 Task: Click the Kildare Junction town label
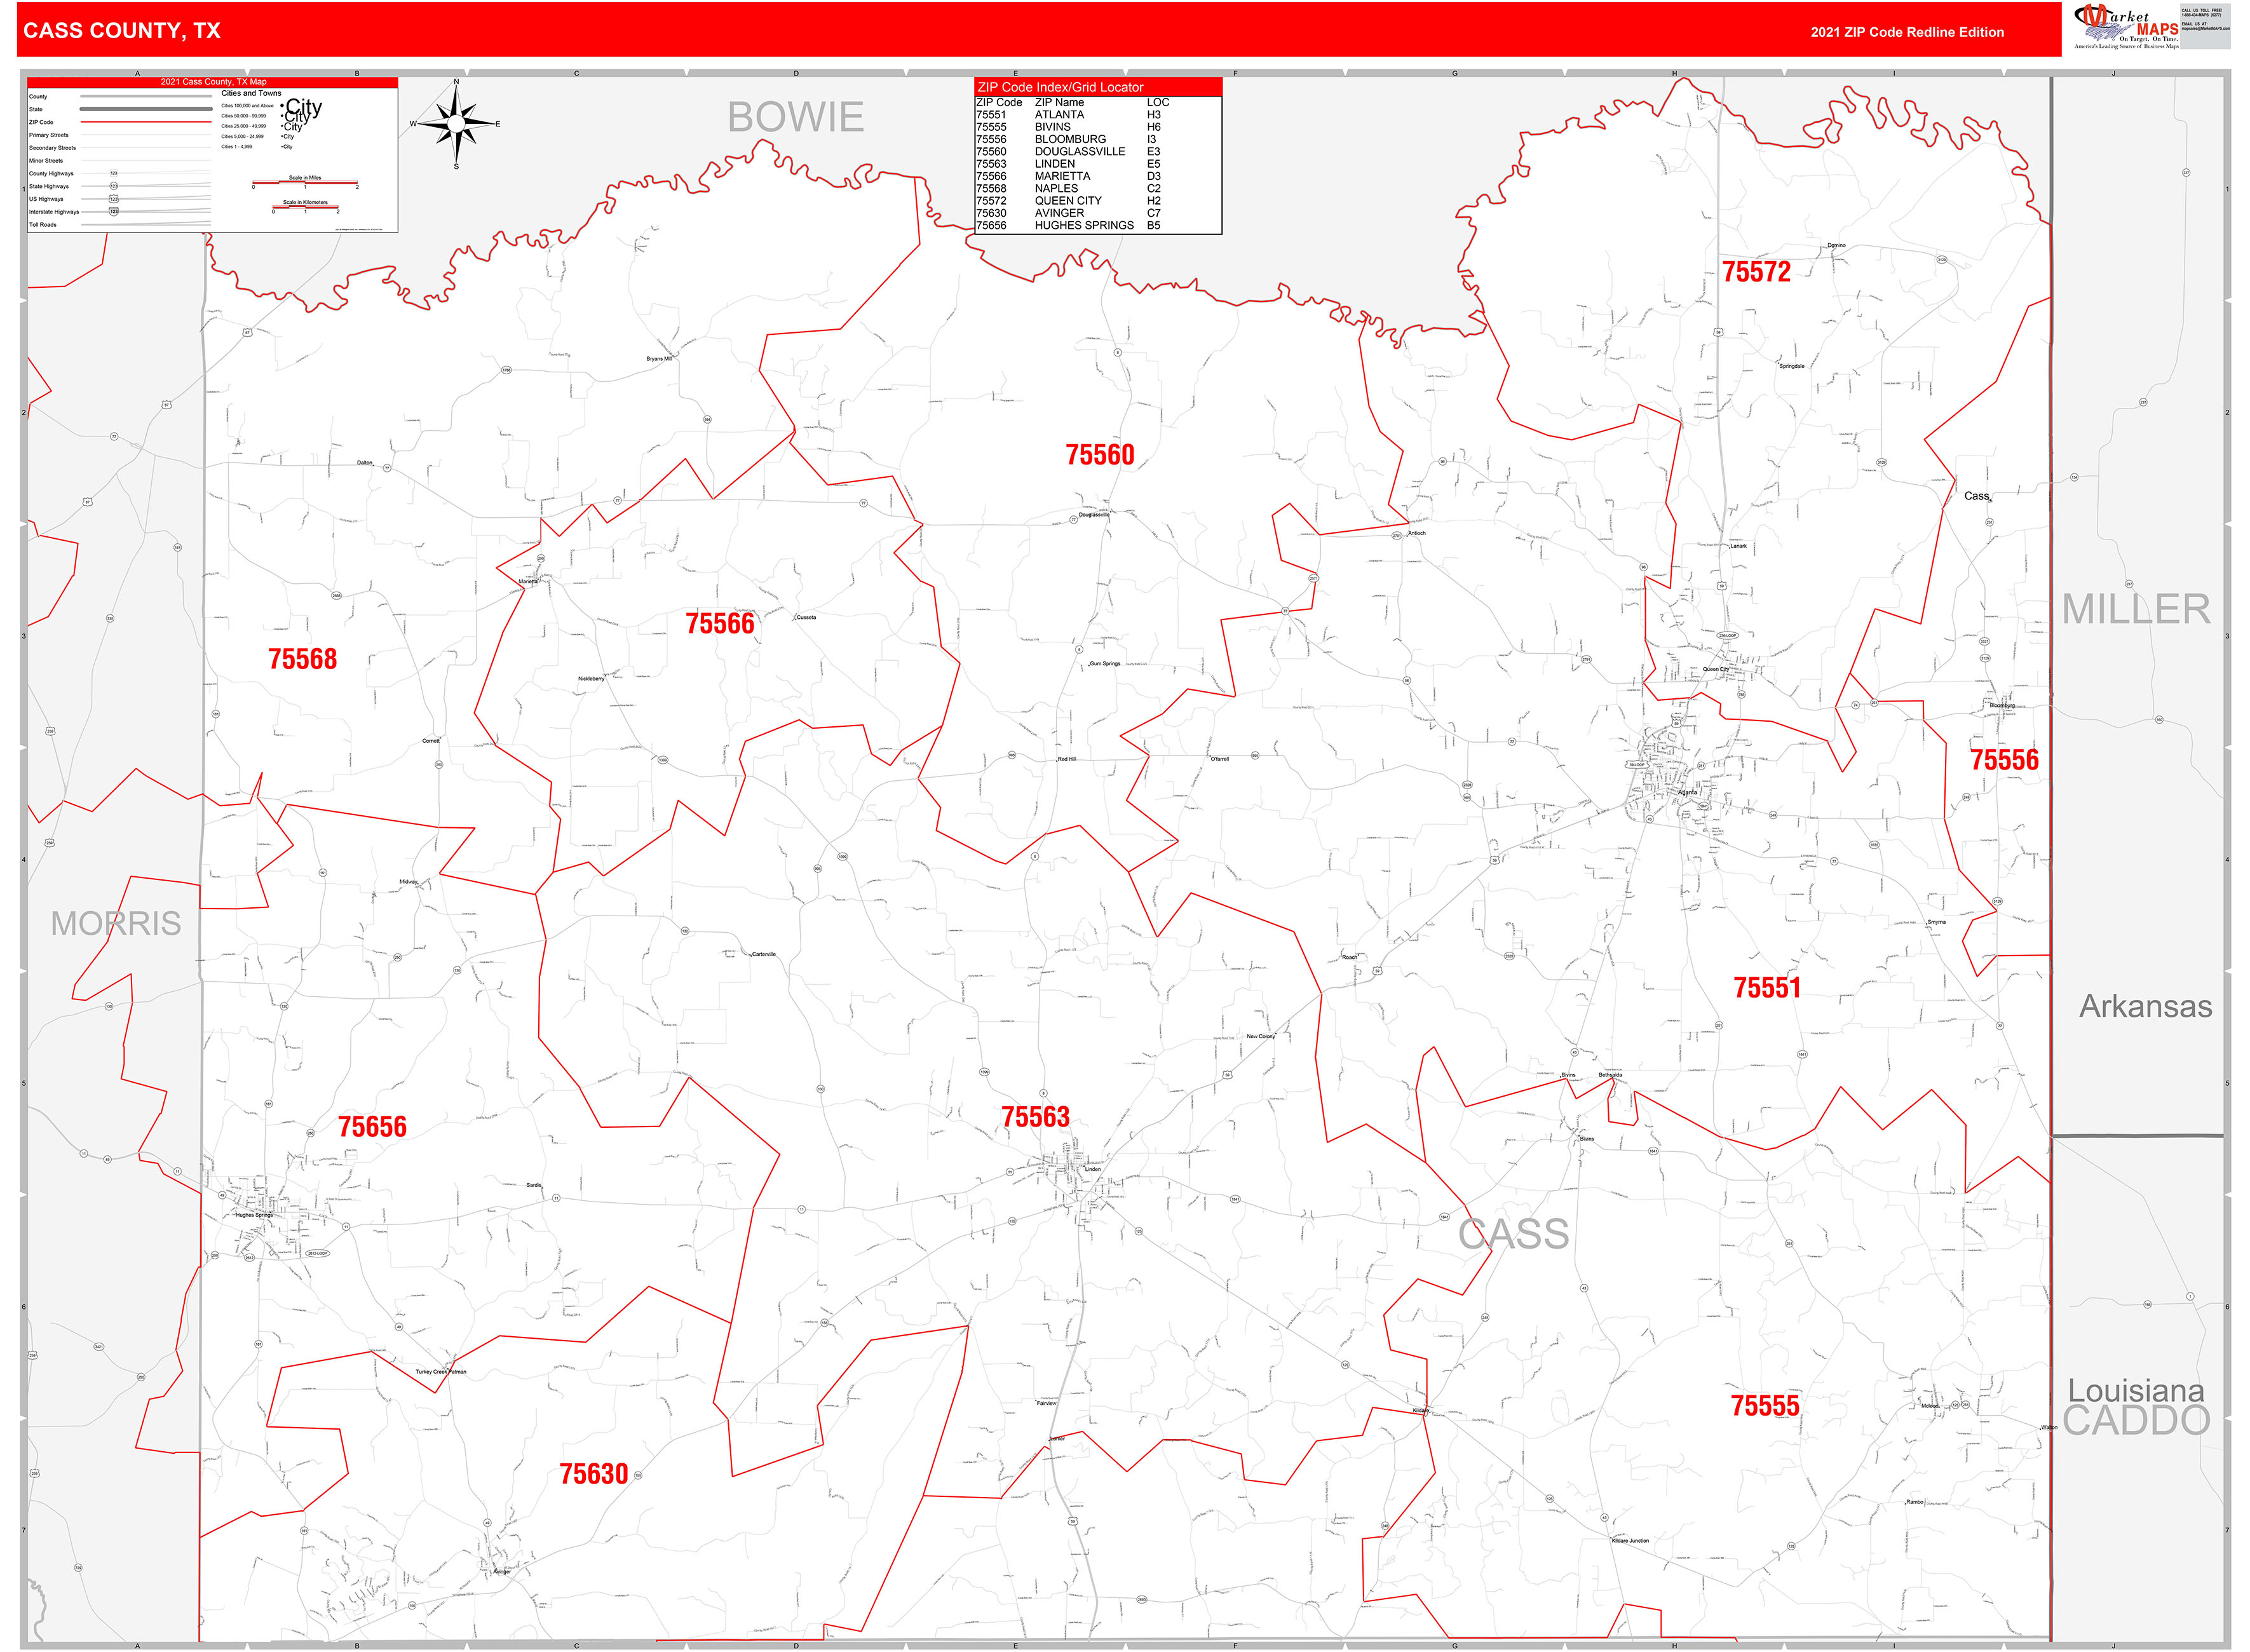[1630, 1541]
